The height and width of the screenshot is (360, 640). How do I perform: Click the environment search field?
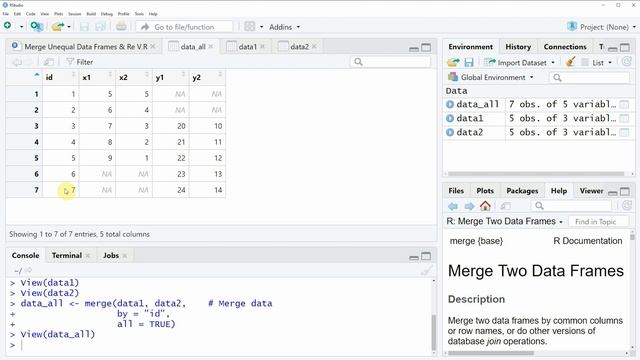(589, 78)
